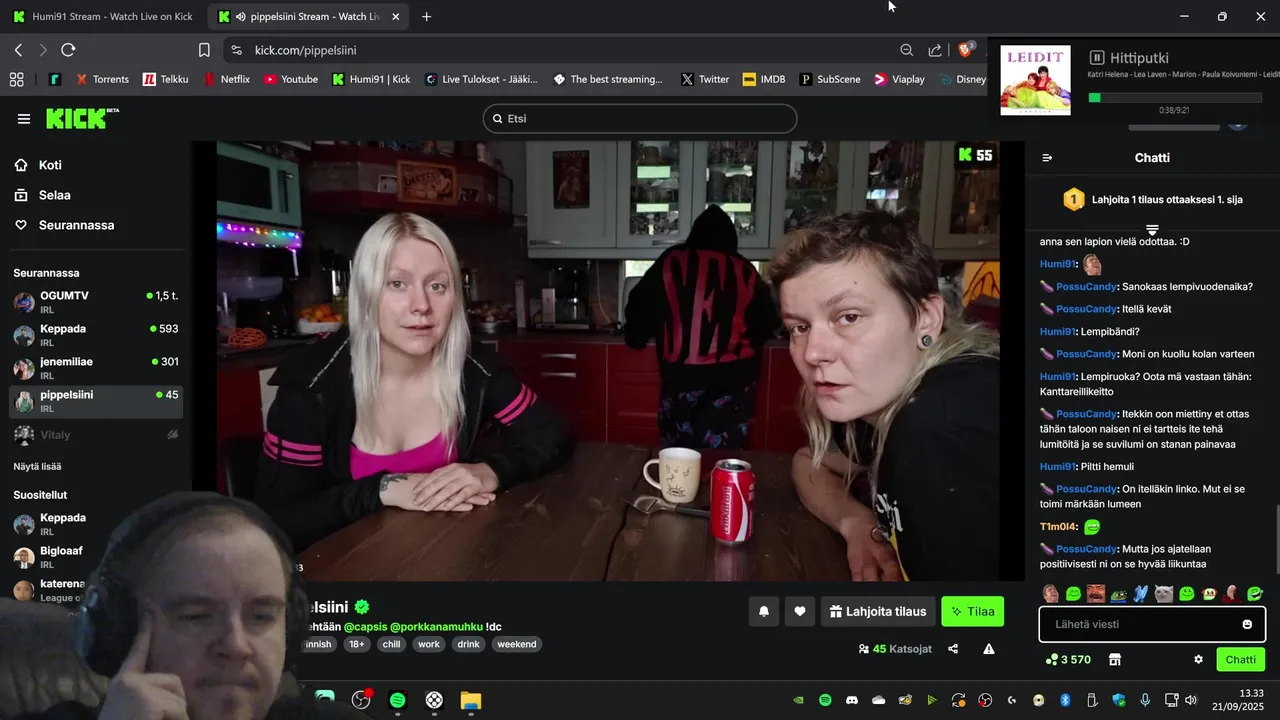Seek on the Hittiputki progress bar
Screen dimensions: 1280x720
click(x=1175, y=98)
